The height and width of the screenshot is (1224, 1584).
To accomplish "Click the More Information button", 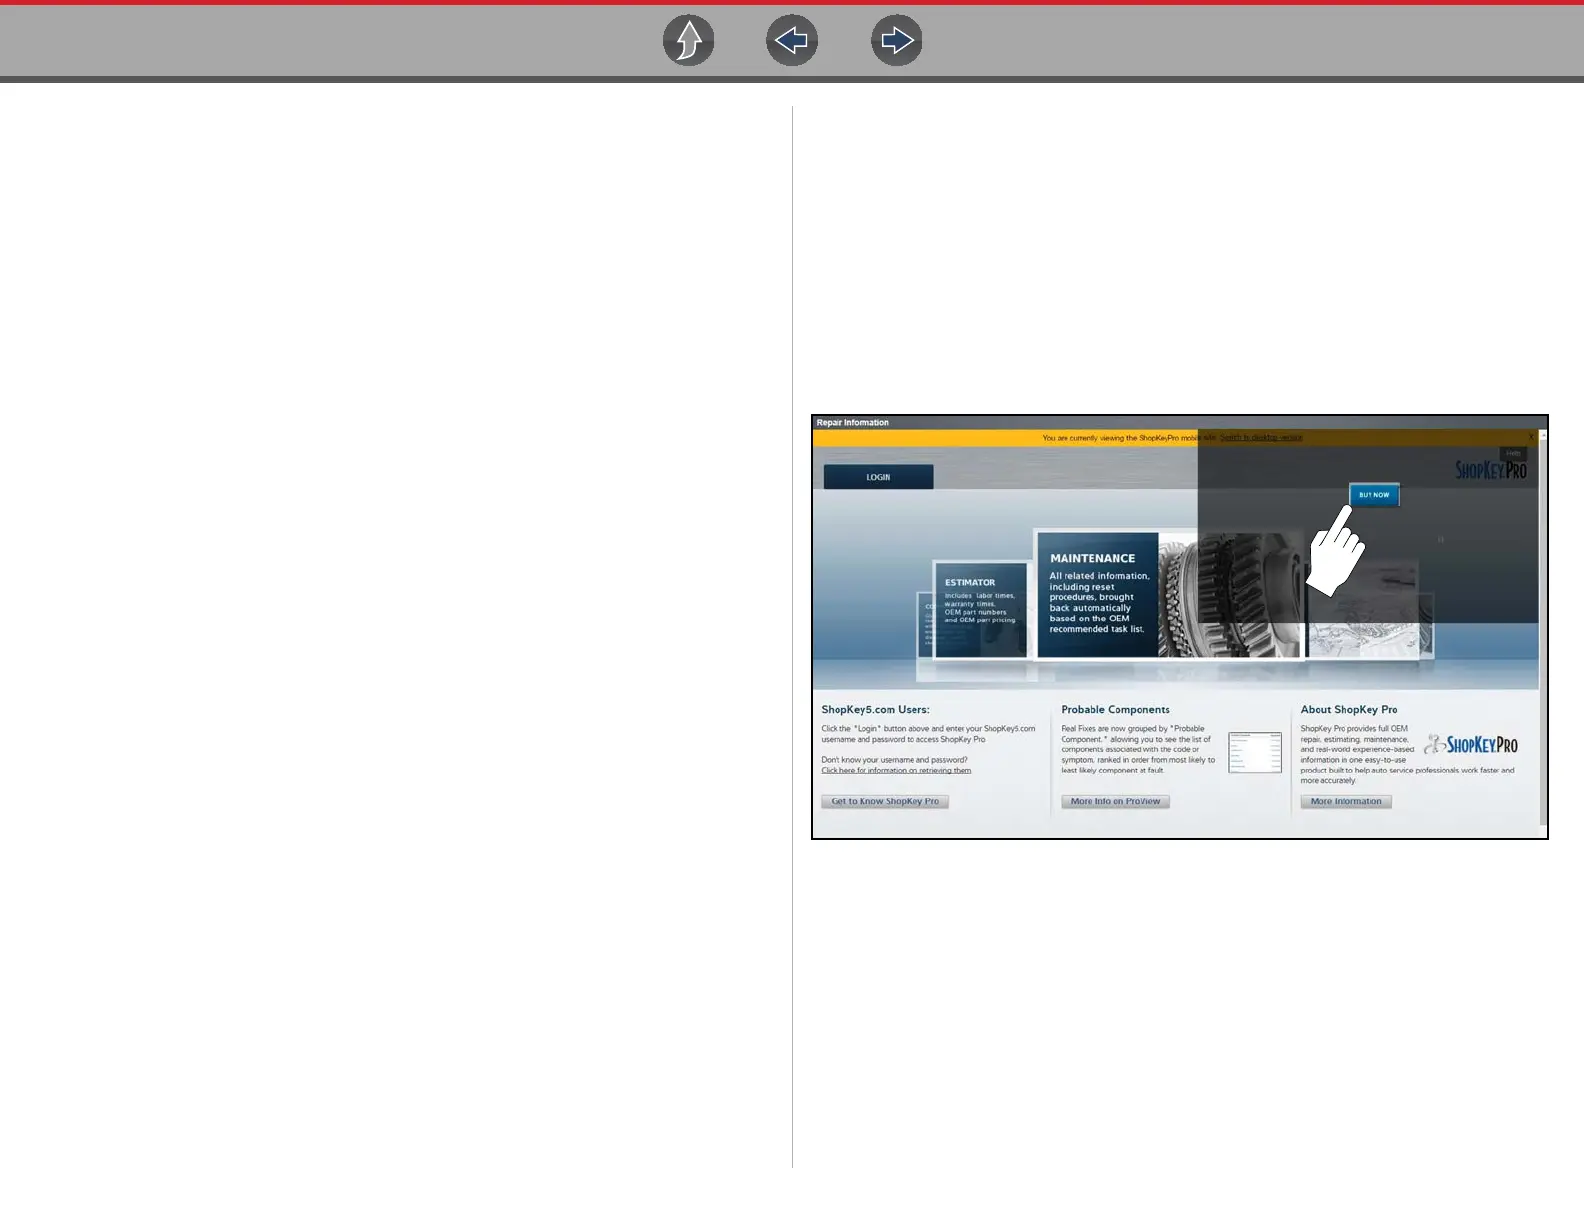I will point(1346,801).
